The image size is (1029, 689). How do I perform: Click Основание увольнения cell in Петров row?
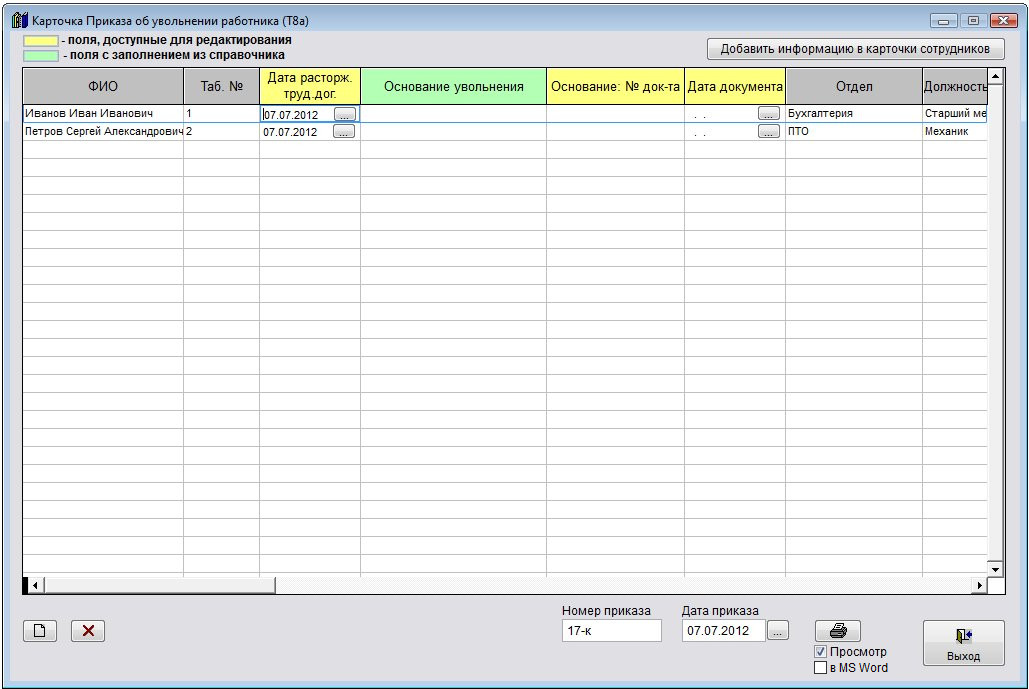coord(453,131)
